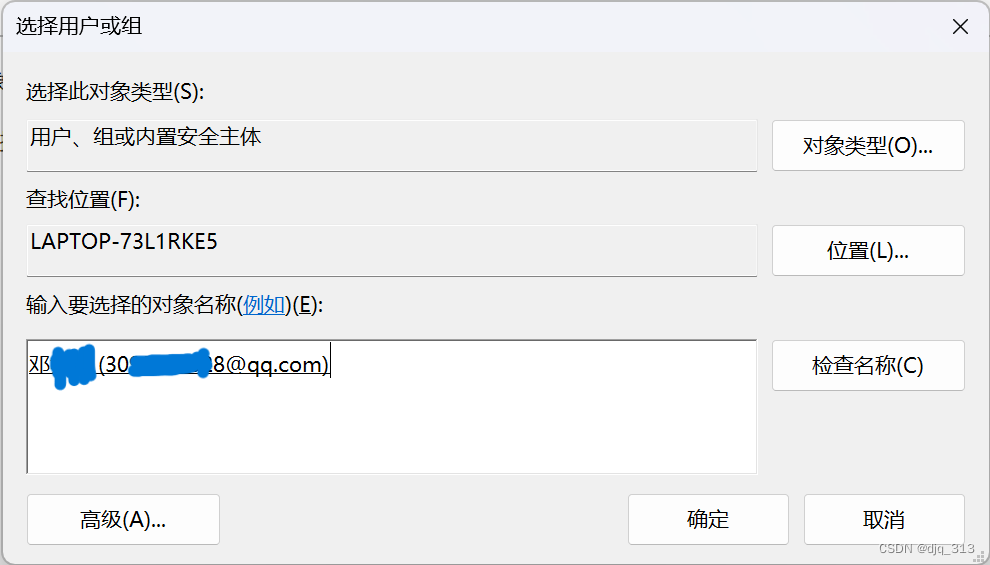Click the blue-scribbled redacted name after 邓

(73, 366)
